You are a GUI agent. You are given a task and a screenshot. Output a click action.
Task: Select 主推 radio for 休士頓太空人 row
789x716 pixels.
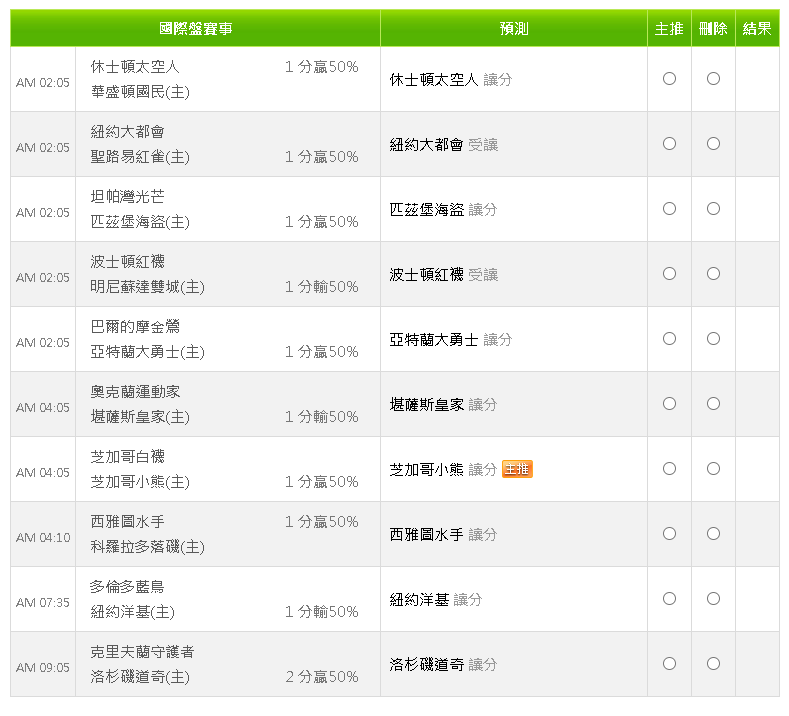tap(669, 78)
